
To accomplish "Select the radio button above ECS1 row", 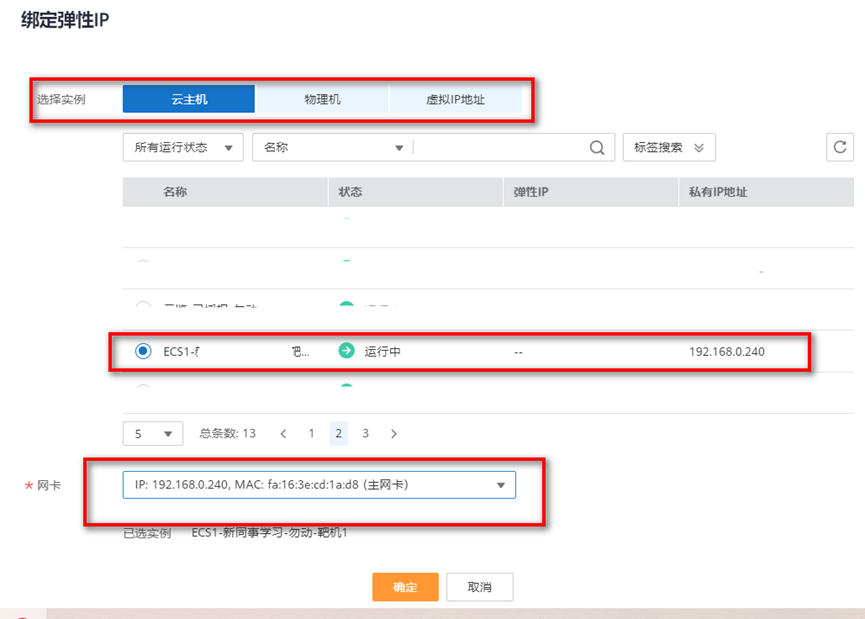I will (x=143, y=307).
